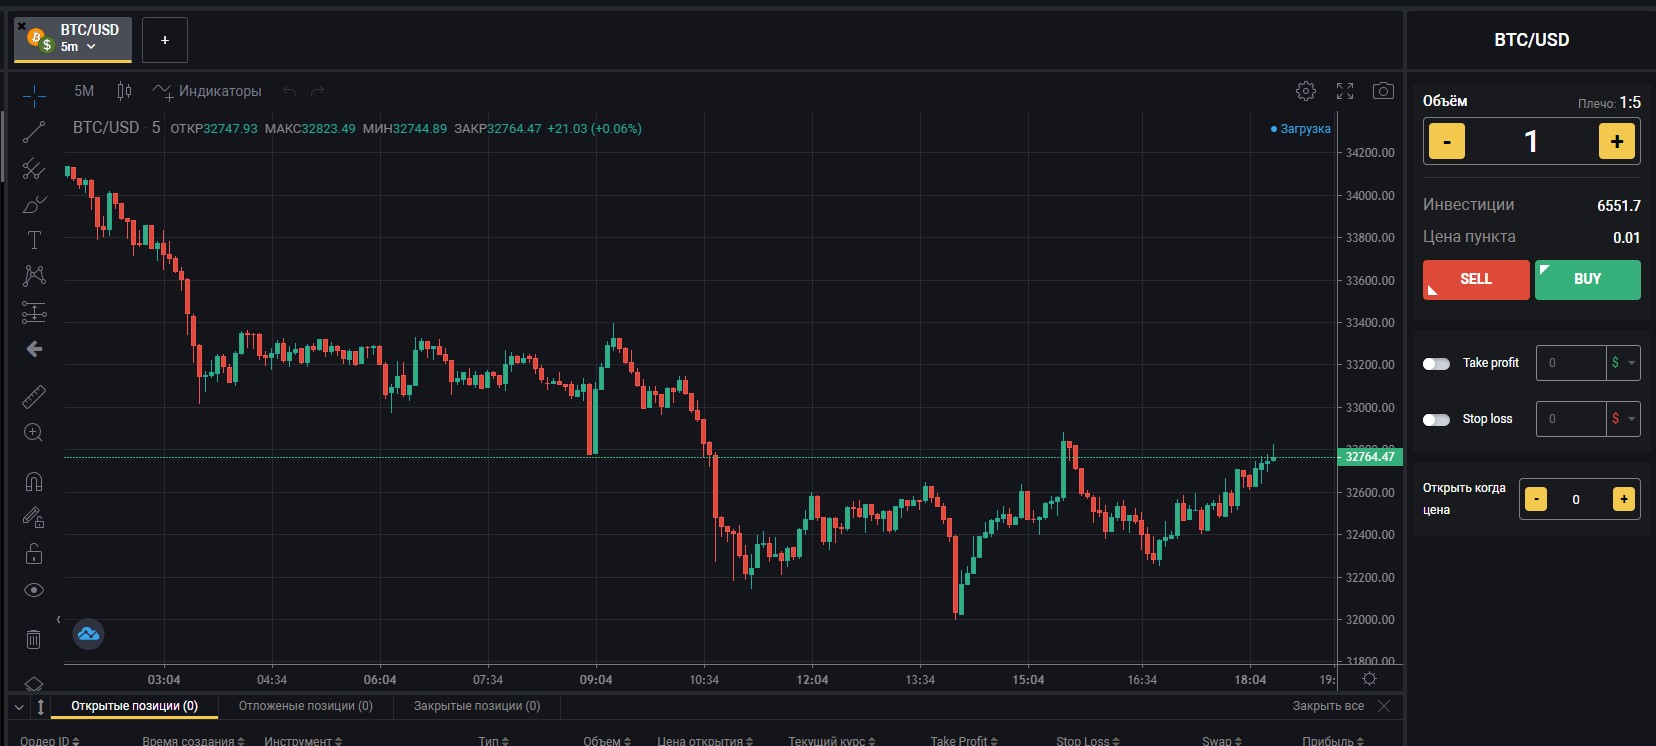Switch to Открытые позиции (0) tab
This screenshot has height=746, width=1656.
click(135, 706)
